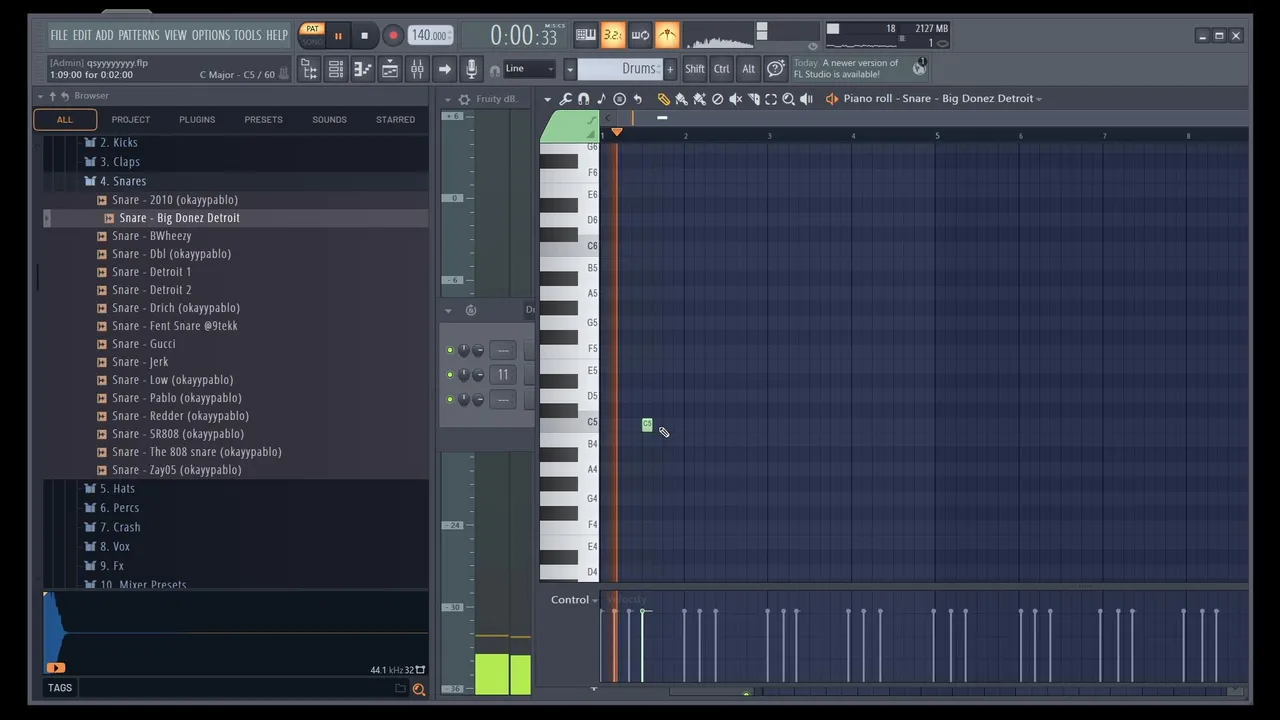1280x720 pixels.
Task: Select the Paint brush tool in piano roll
Action: pos(681,99)
